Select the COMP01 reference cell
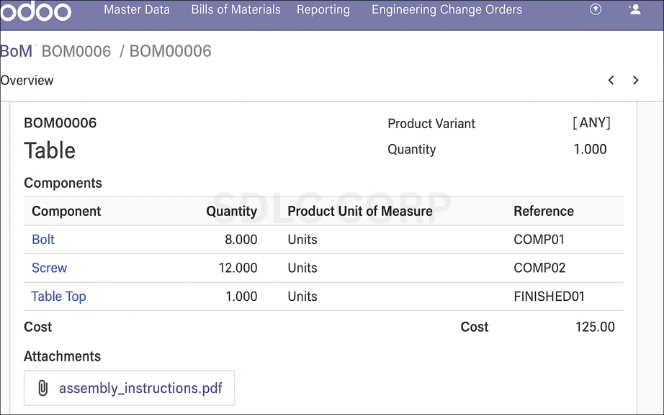 point(539,239)
